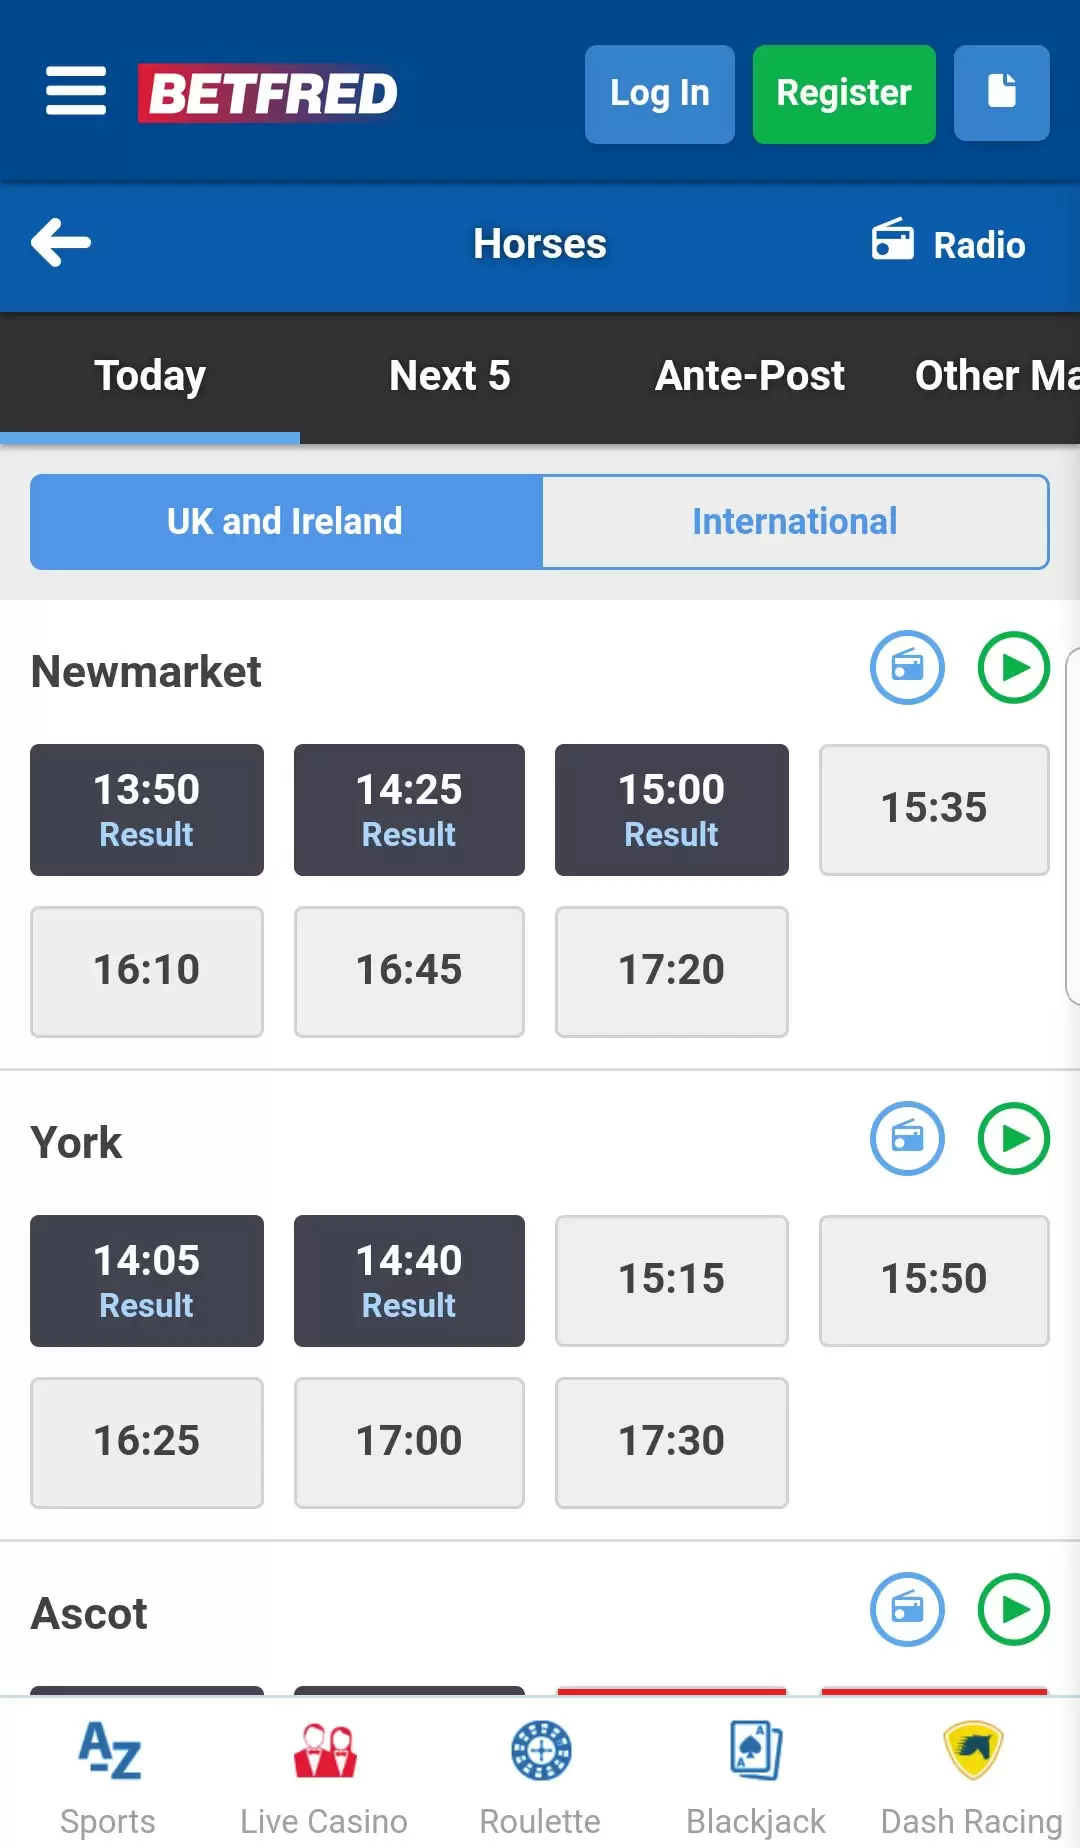Open the bet slip icon
The image size is (1080, 1848).
pos(1001,93)
